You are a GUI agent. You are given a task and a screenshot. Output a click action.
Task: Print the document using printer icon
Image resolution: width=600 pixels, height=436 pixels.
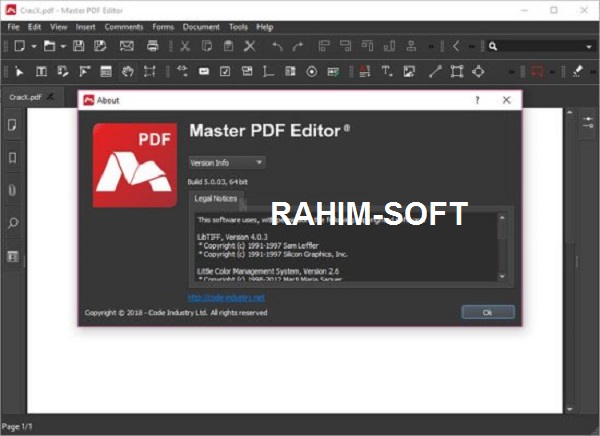(x=153, y=46)
